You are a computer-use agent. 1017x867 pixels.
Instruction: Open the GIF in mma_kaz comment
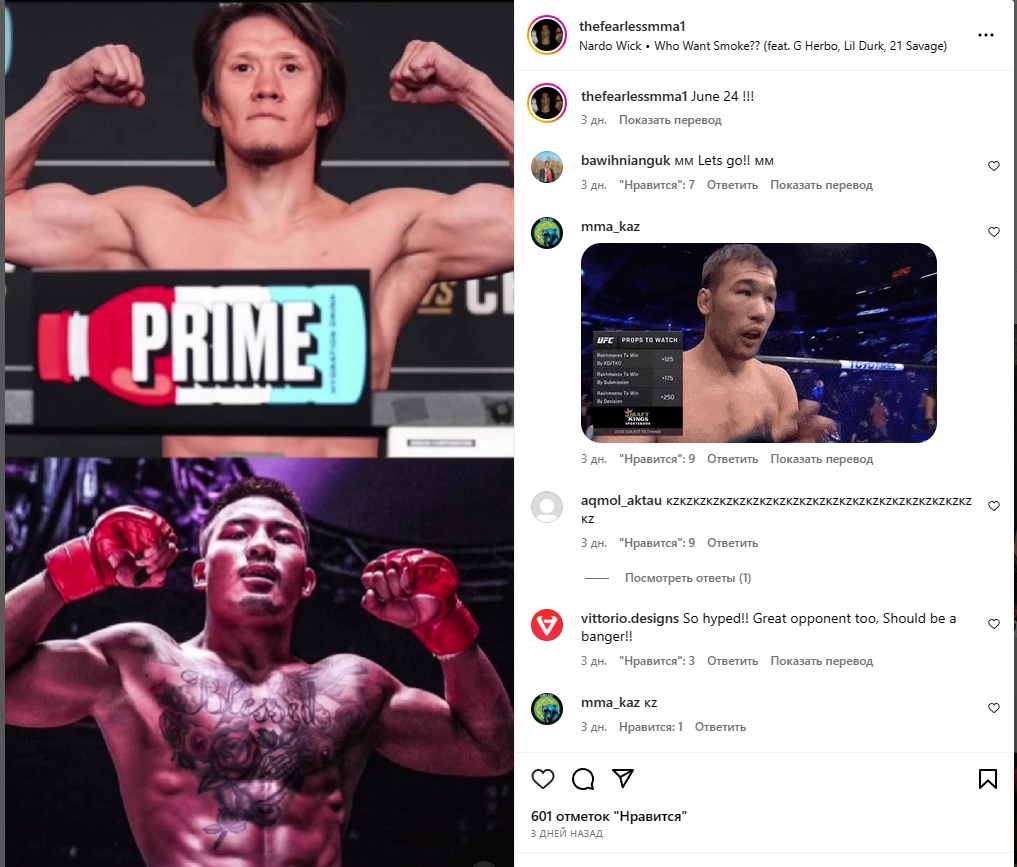[x=758, y=343]
